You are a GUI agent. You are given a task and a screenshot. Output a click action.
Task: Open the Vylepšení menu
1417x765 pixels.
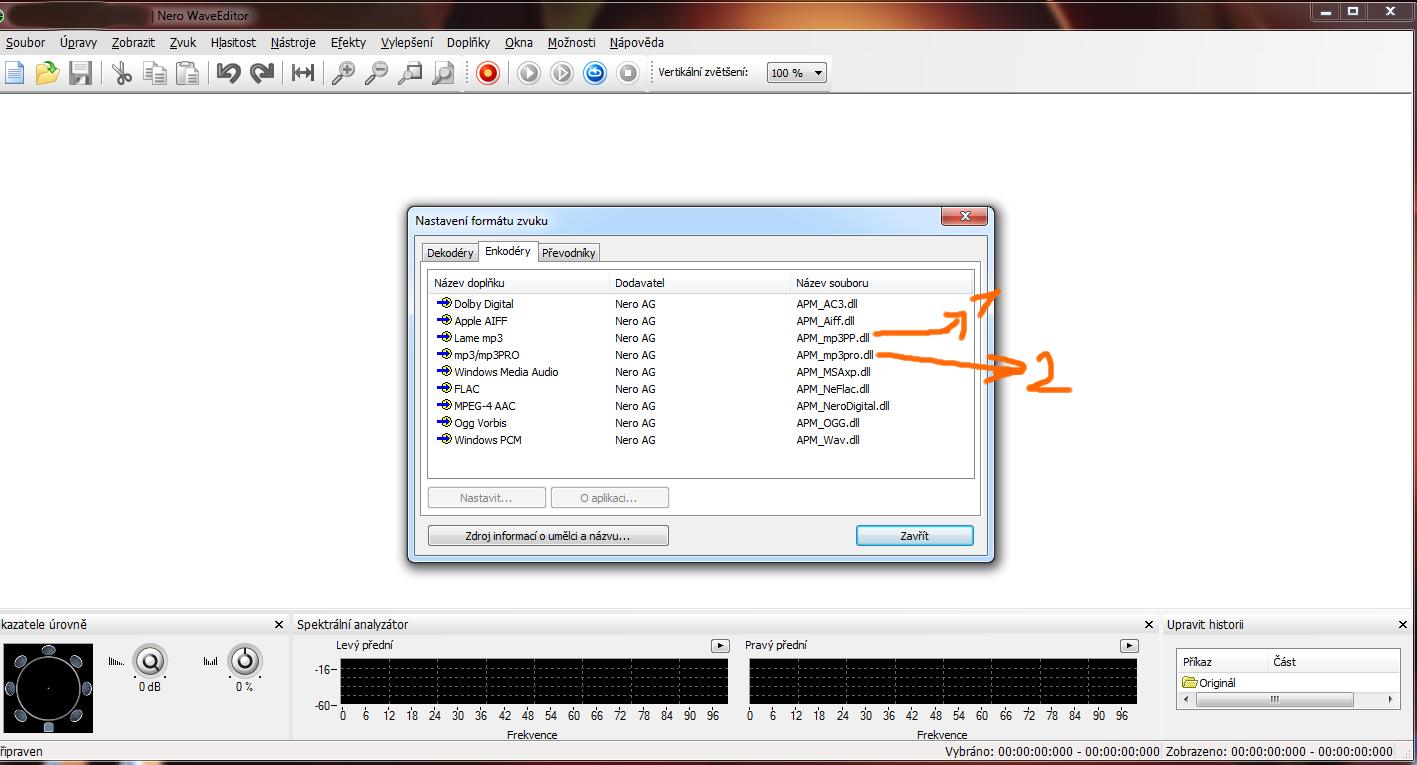[x=407, y=43]
